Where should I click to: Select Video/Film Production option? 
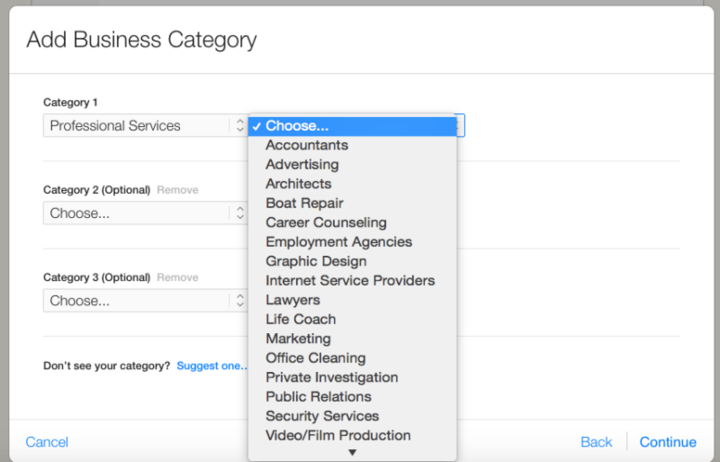[x=338, y=435]
